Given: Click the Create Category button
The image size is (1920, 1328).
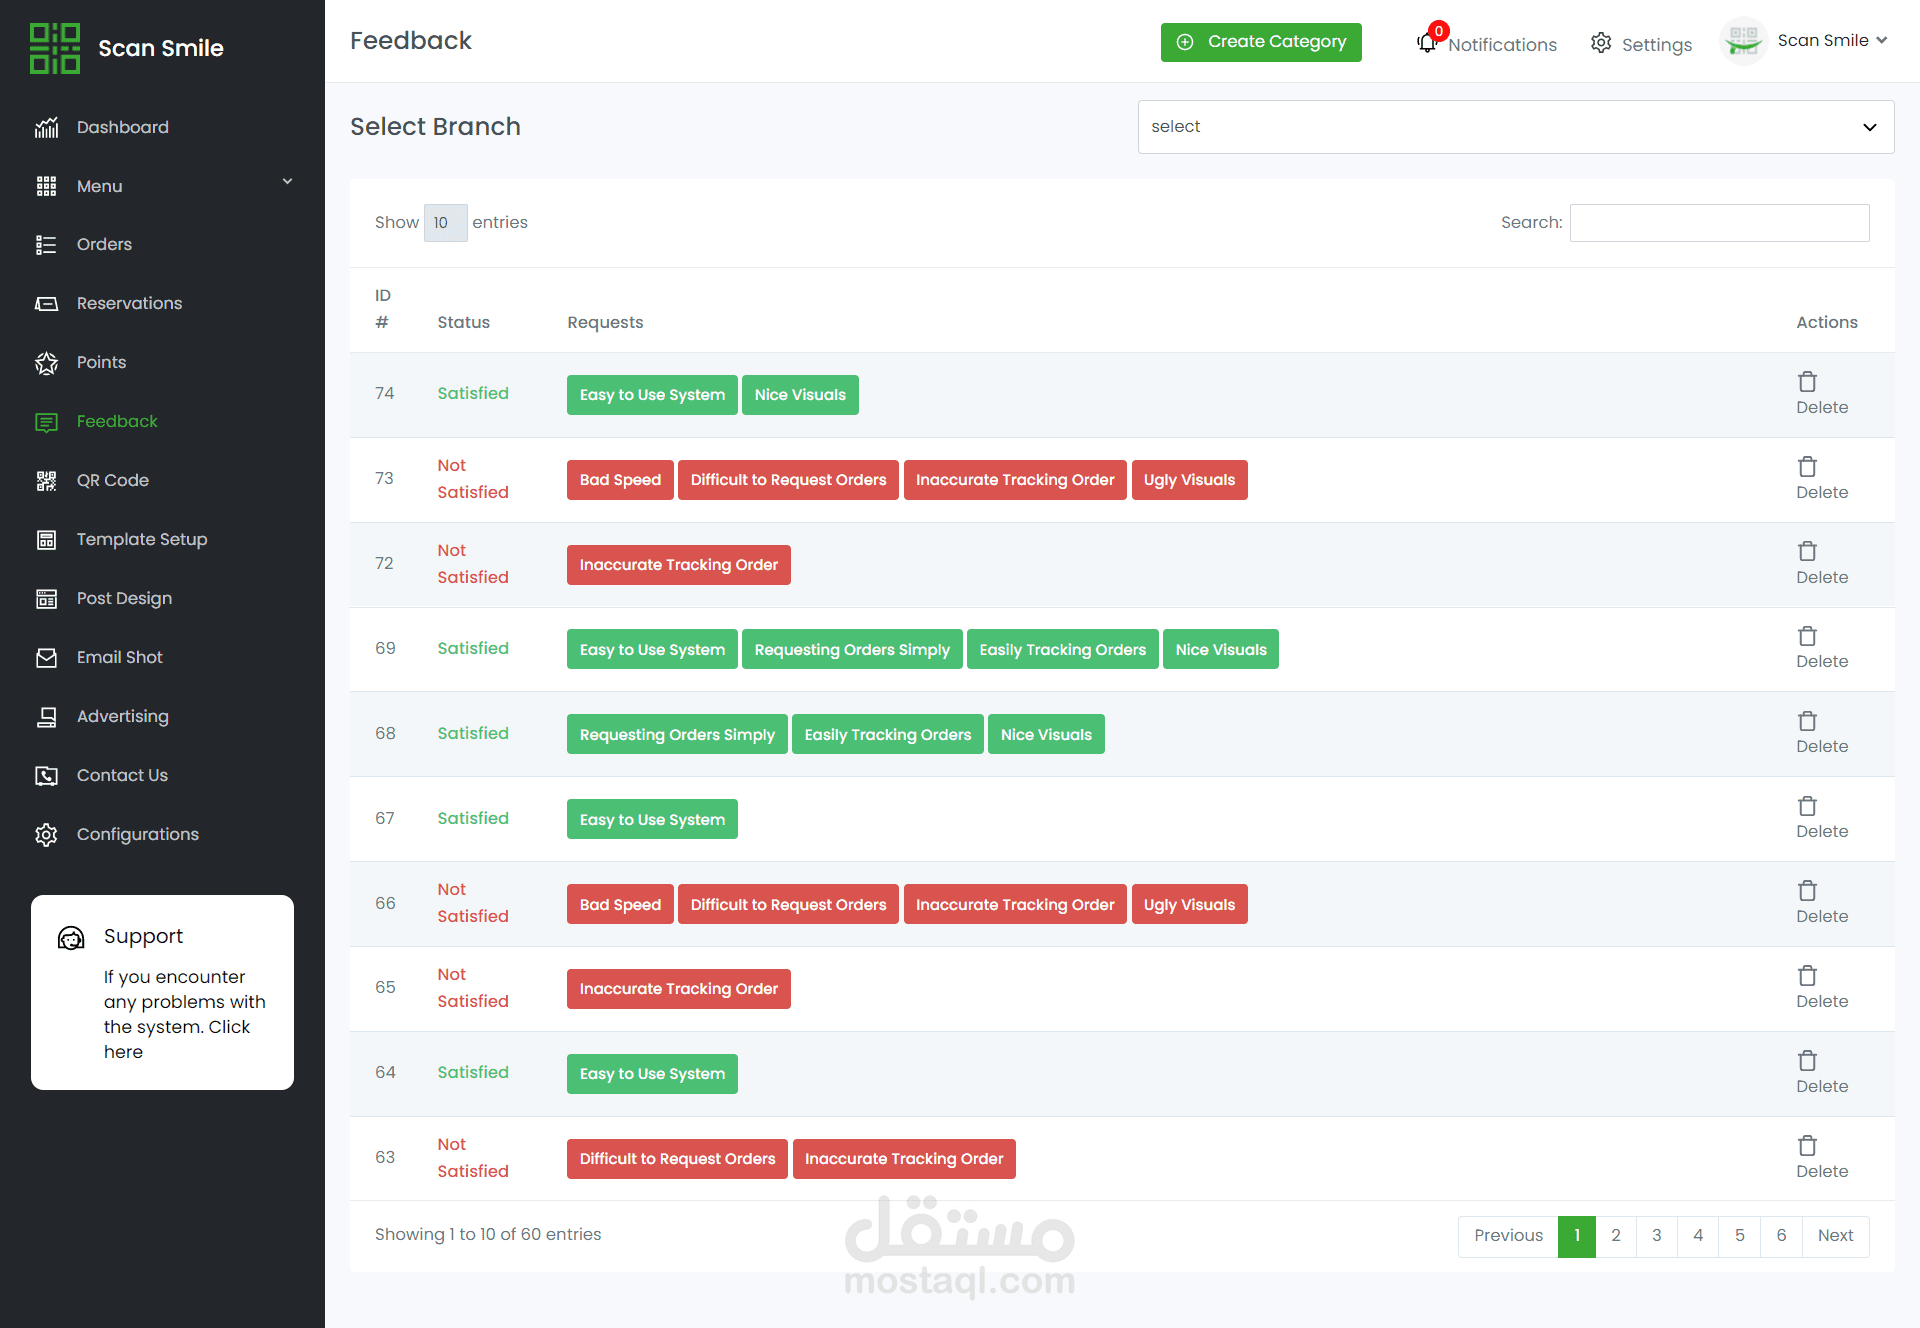Looking at the screenshot, I should (1260, 42).
